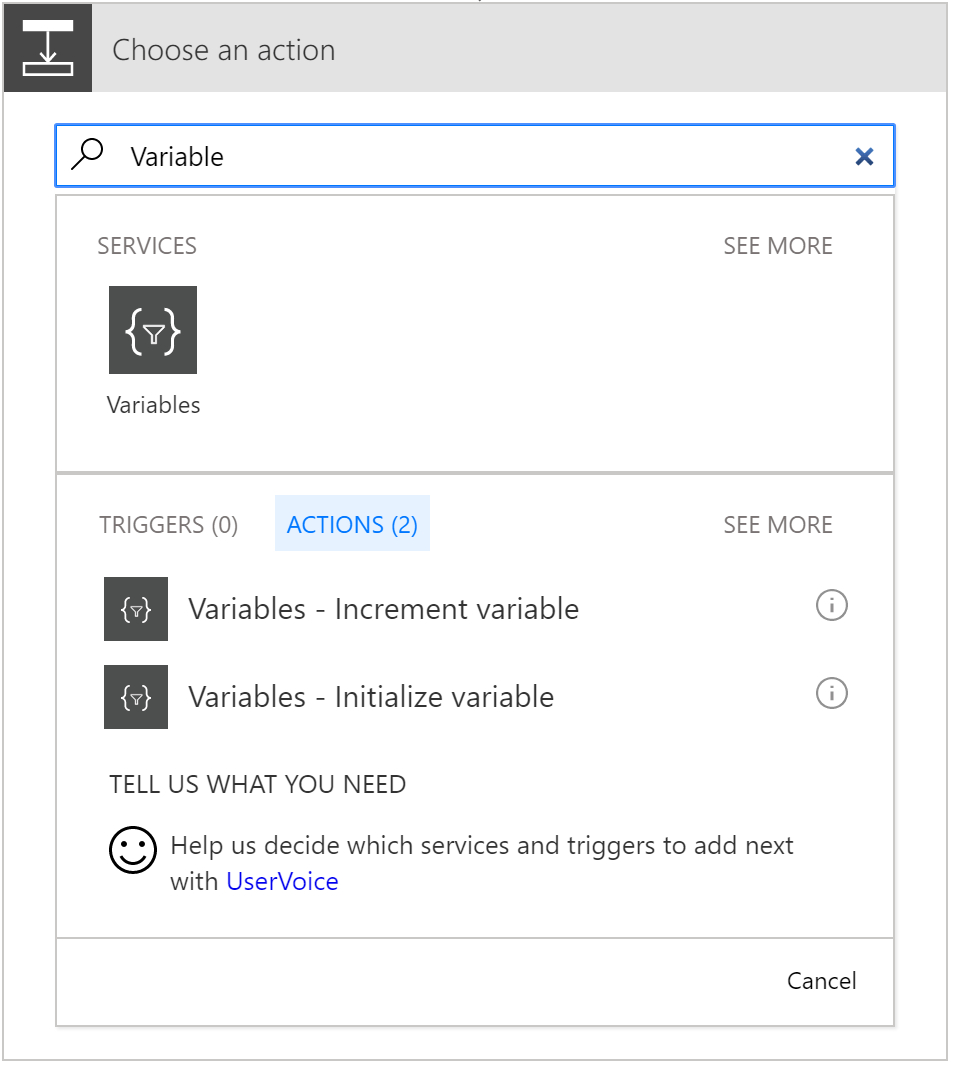The width and height of the screenshot is (955, 1068).
Task: Click inside the Variable search field
Action: (x=400, y=155)
